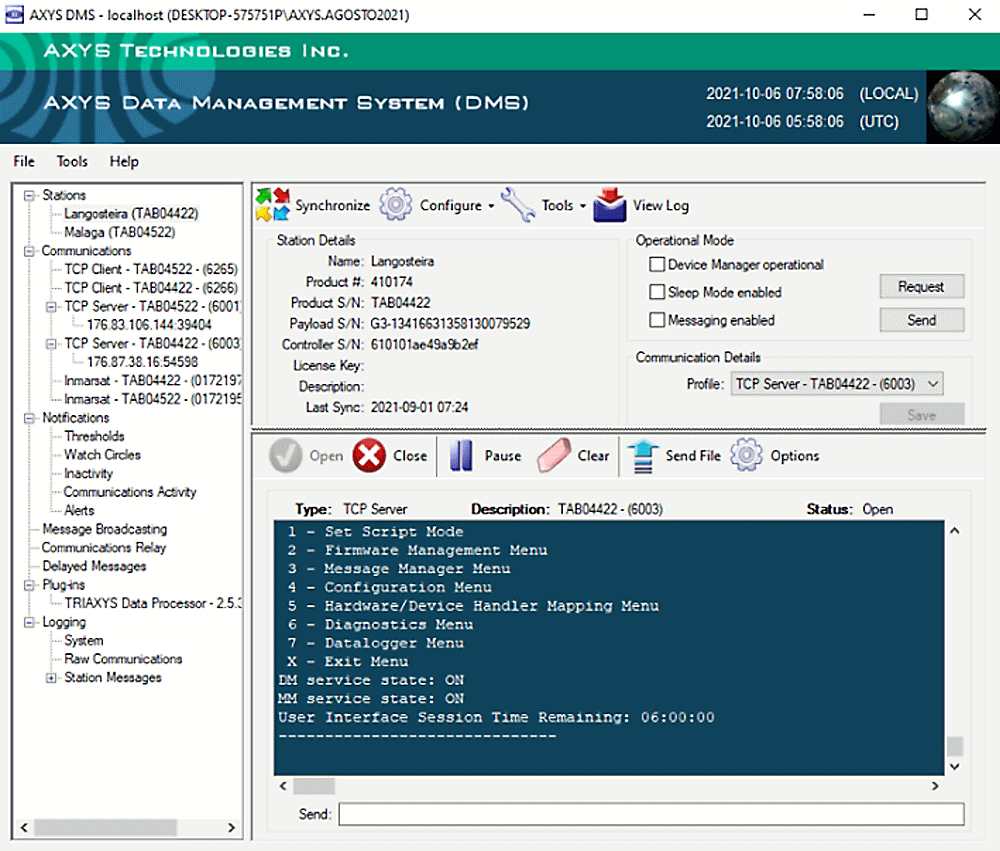
Task: Open the Help menu
Action: coord(124,162)
